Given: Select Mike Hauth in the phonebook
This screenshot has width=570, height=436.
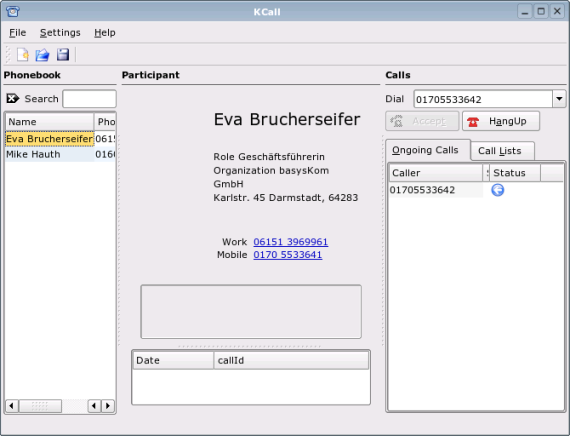Looking at the screenshot, I should pyautogui.click(x=49, y=154).
